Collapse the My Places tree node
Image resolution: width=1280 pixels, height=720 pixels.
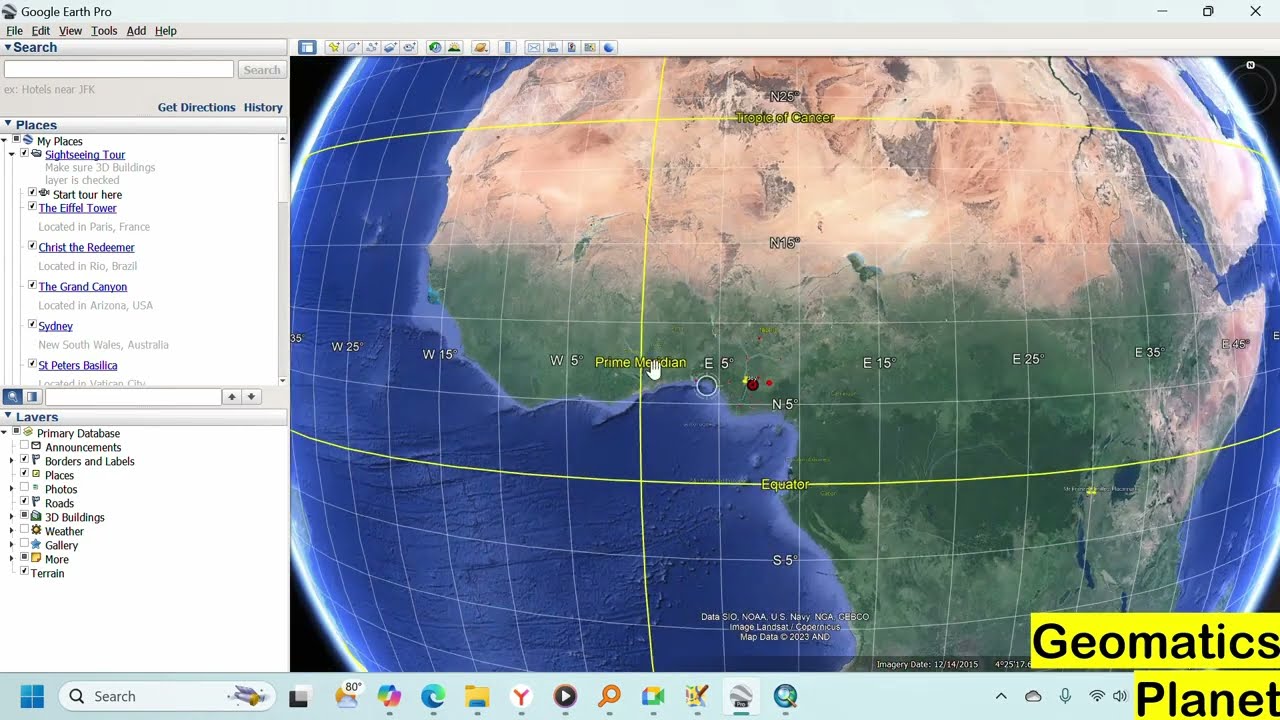6,140
